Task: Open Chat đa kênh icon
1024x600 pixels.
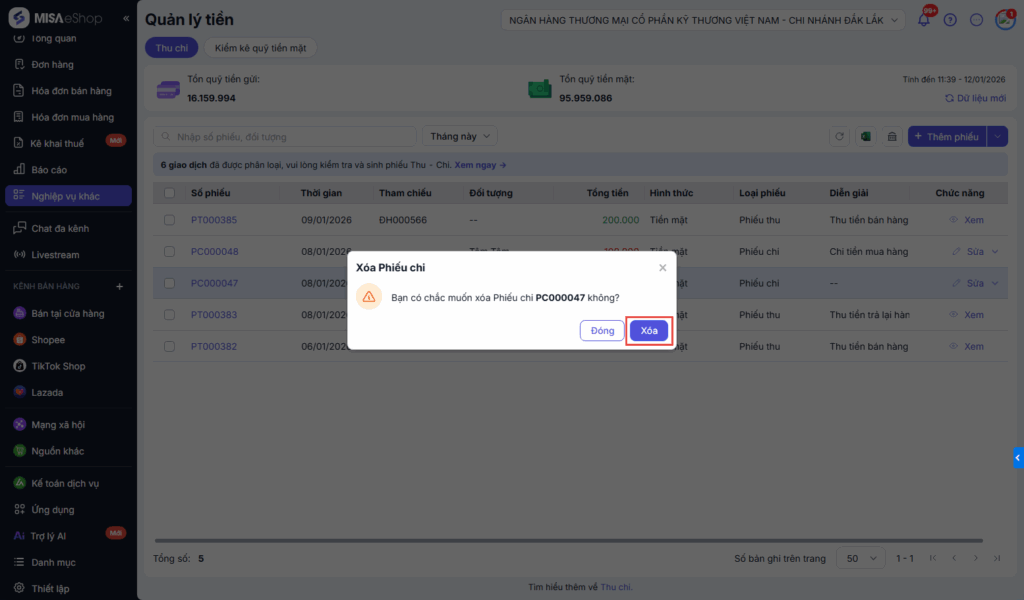Action: 20,228
